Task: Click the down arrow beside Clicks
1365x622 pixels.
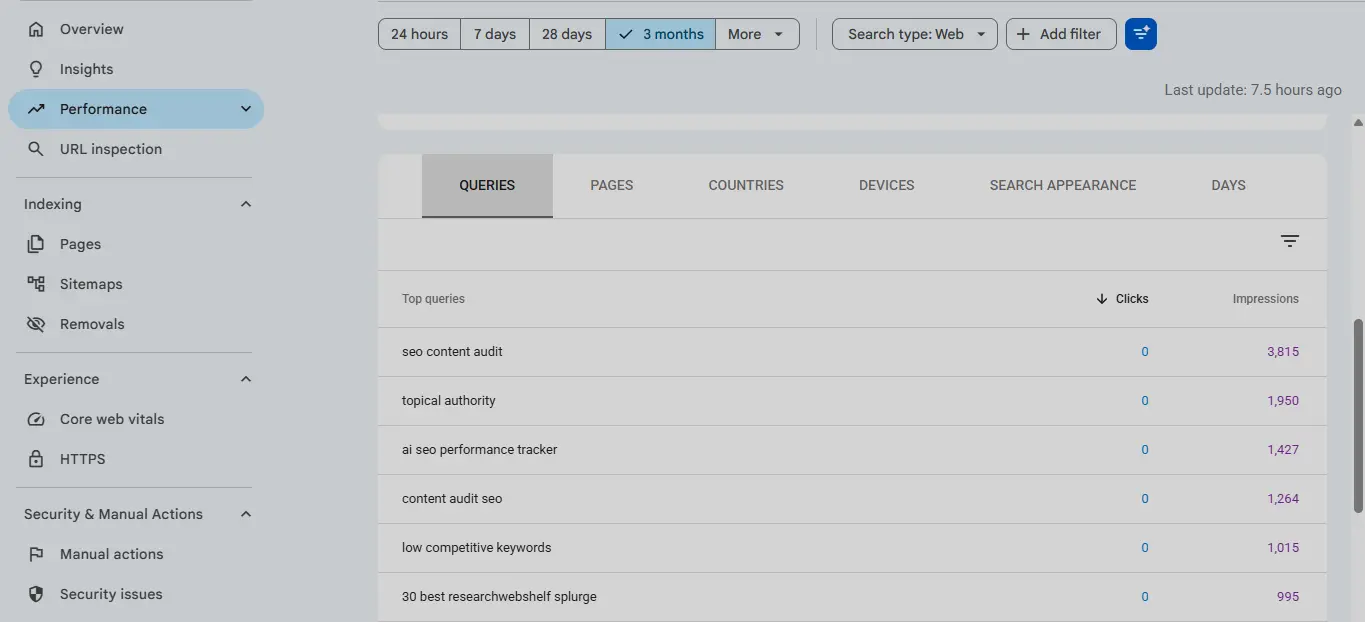Action: tap(1102, 299)
